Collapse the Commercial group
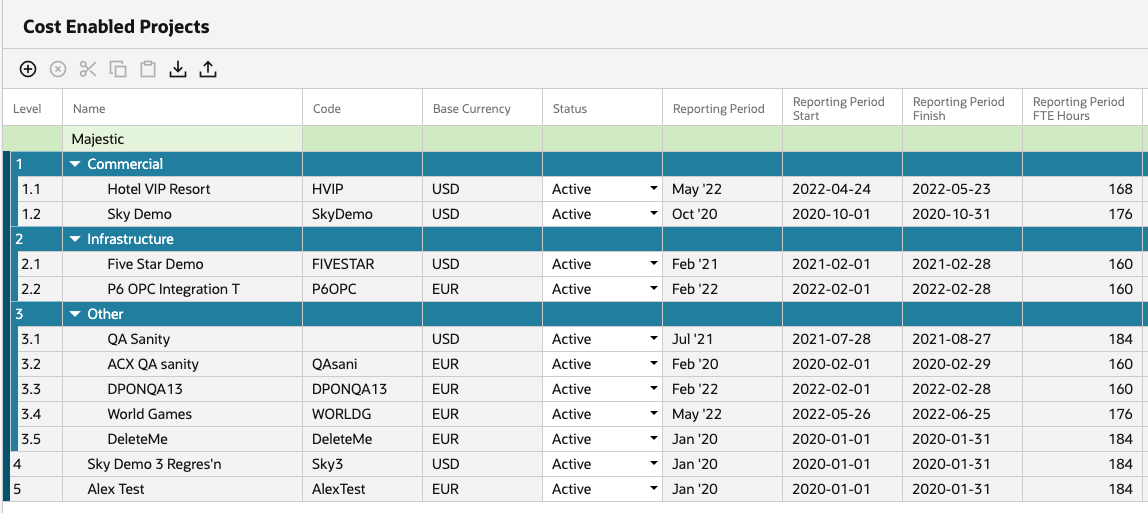1148x513 pixels. pos(75,164)
